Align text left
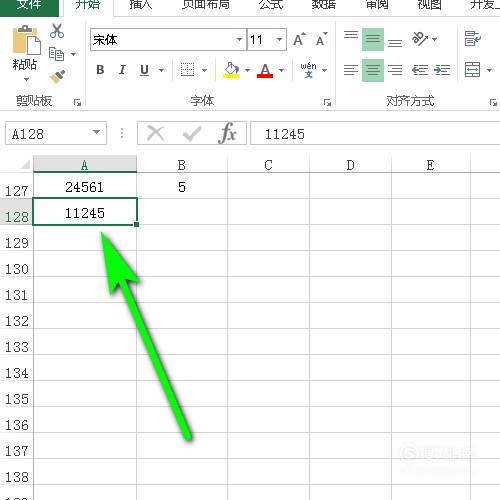500x500 pixels. tap(351, 70)
